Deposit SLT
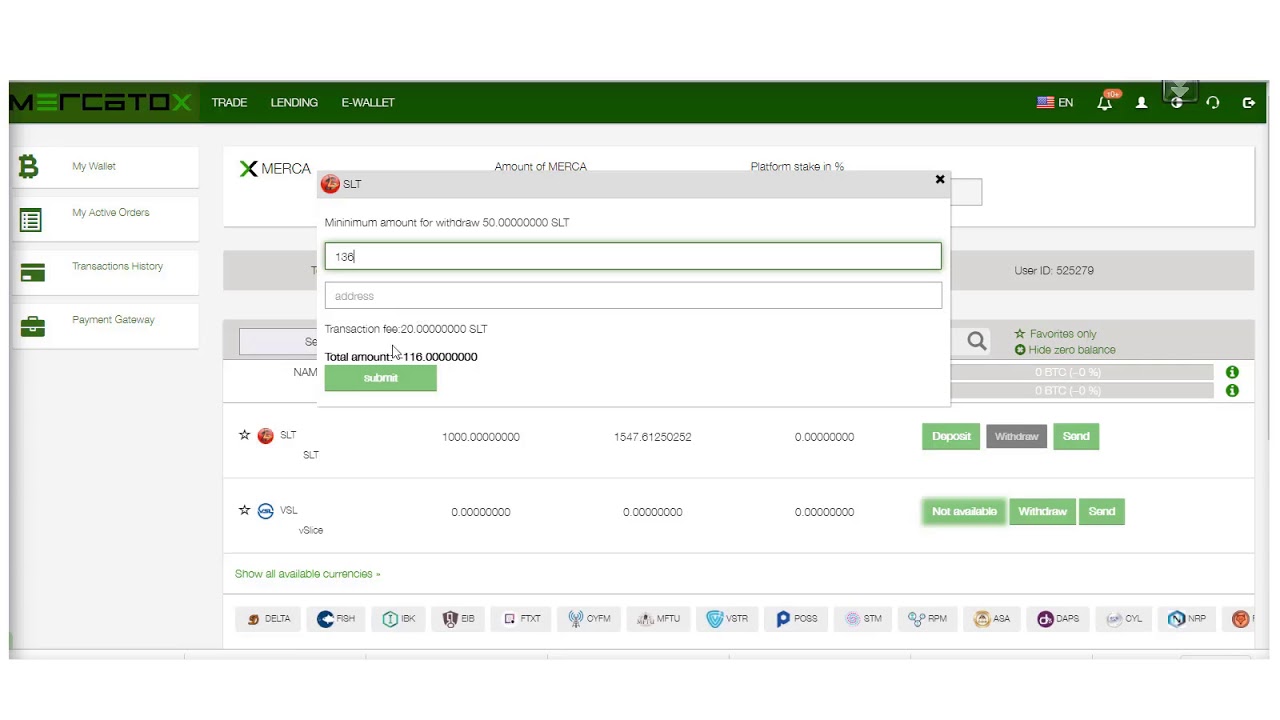This screenshot has width=1280, height=720. (x=951, y=436)
